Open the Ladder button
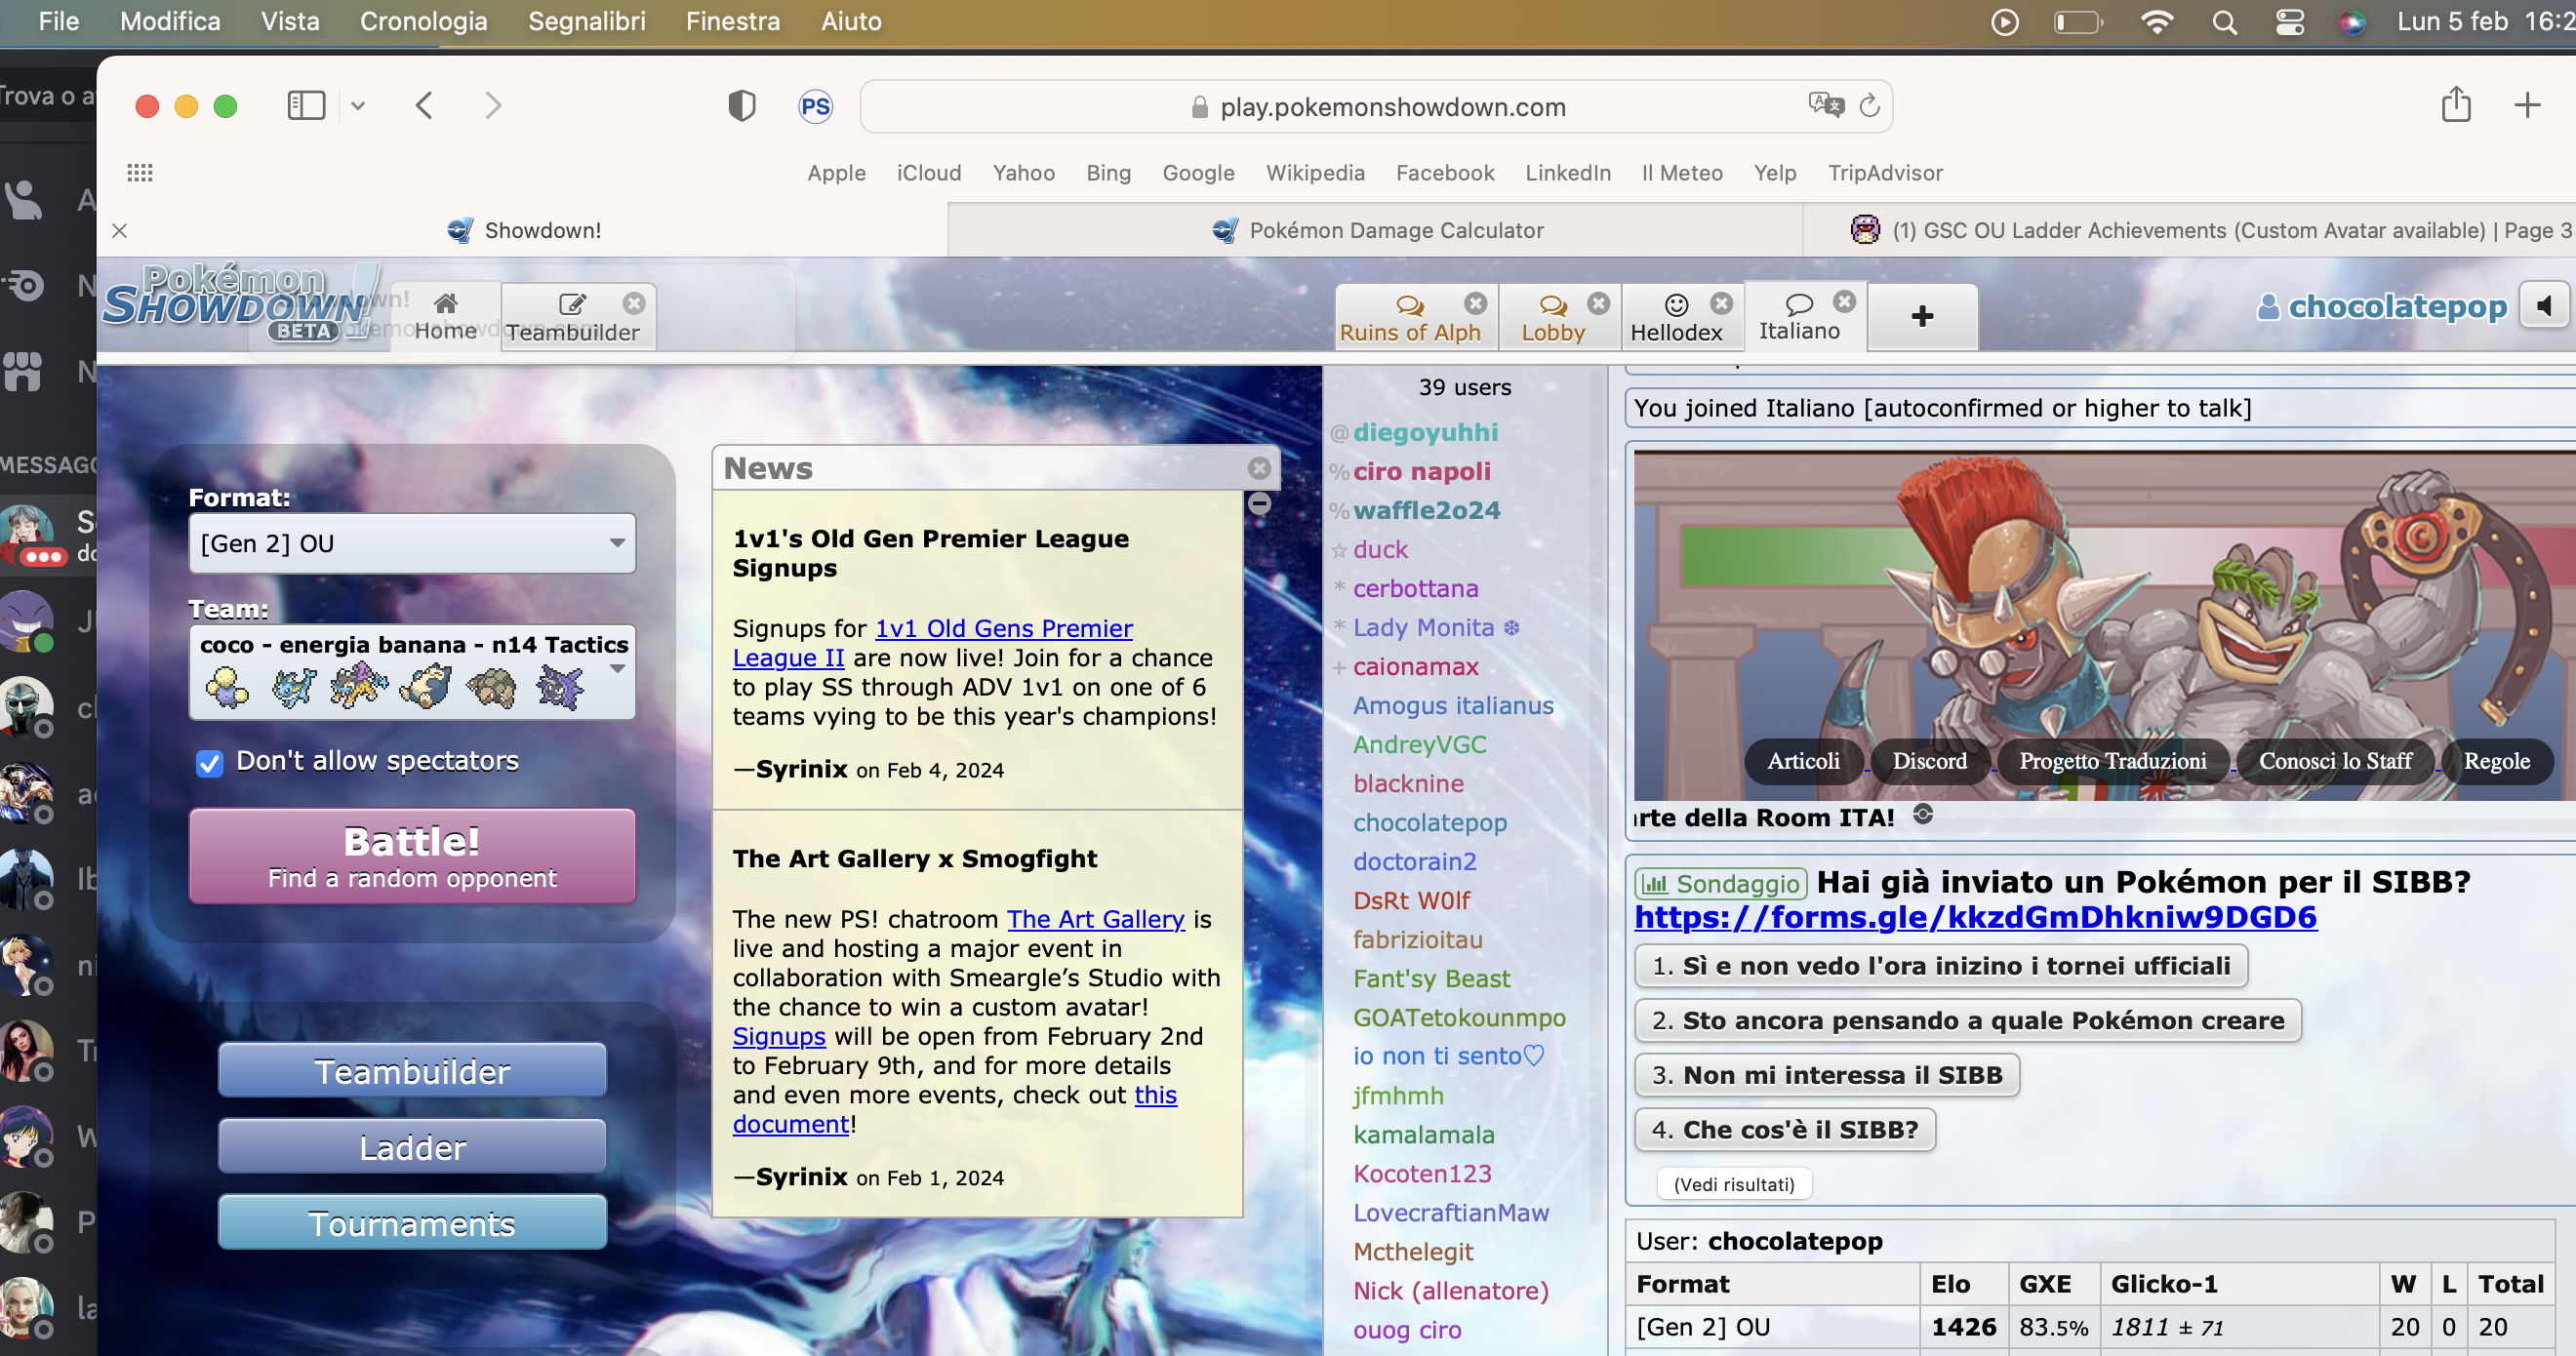The width and height of the screenshot is (2576, 1356). [x=412, y=1147]
